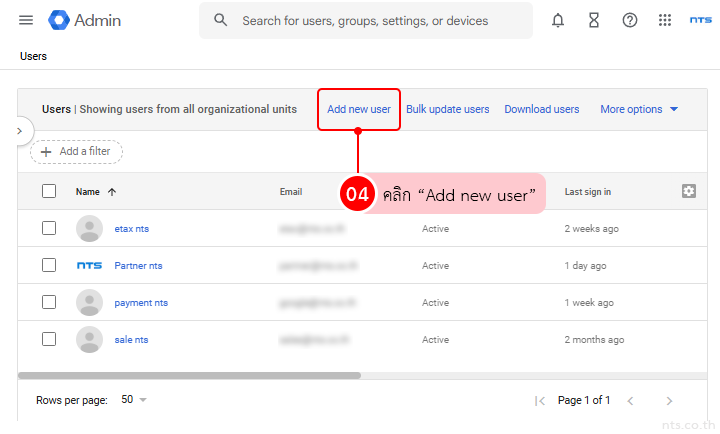This screenshot has width=720, height=434.
Task: Click the Google Admin logo
Action: click(88, 20)
